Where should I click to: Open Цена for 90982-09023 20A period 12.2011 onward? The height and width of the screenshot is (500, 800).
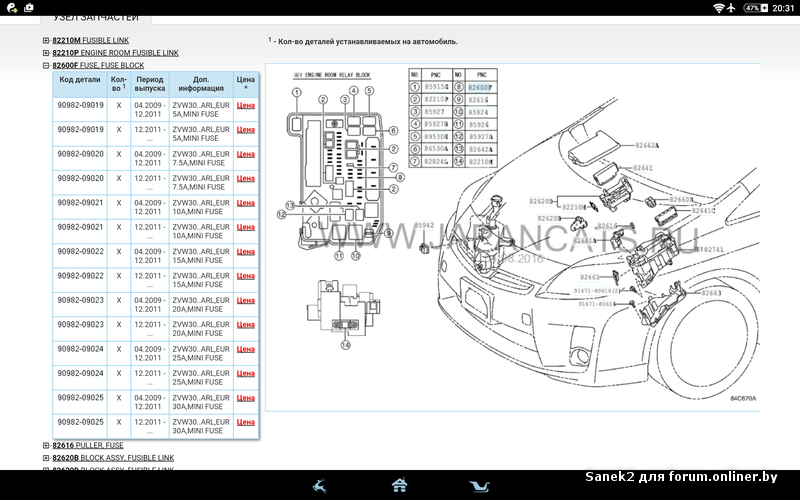245,324
